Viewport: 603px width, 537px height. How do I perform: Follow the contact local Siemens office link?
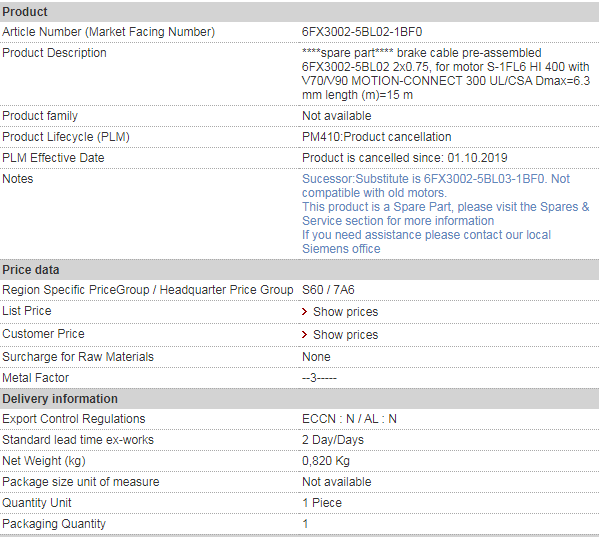[426, 242]
